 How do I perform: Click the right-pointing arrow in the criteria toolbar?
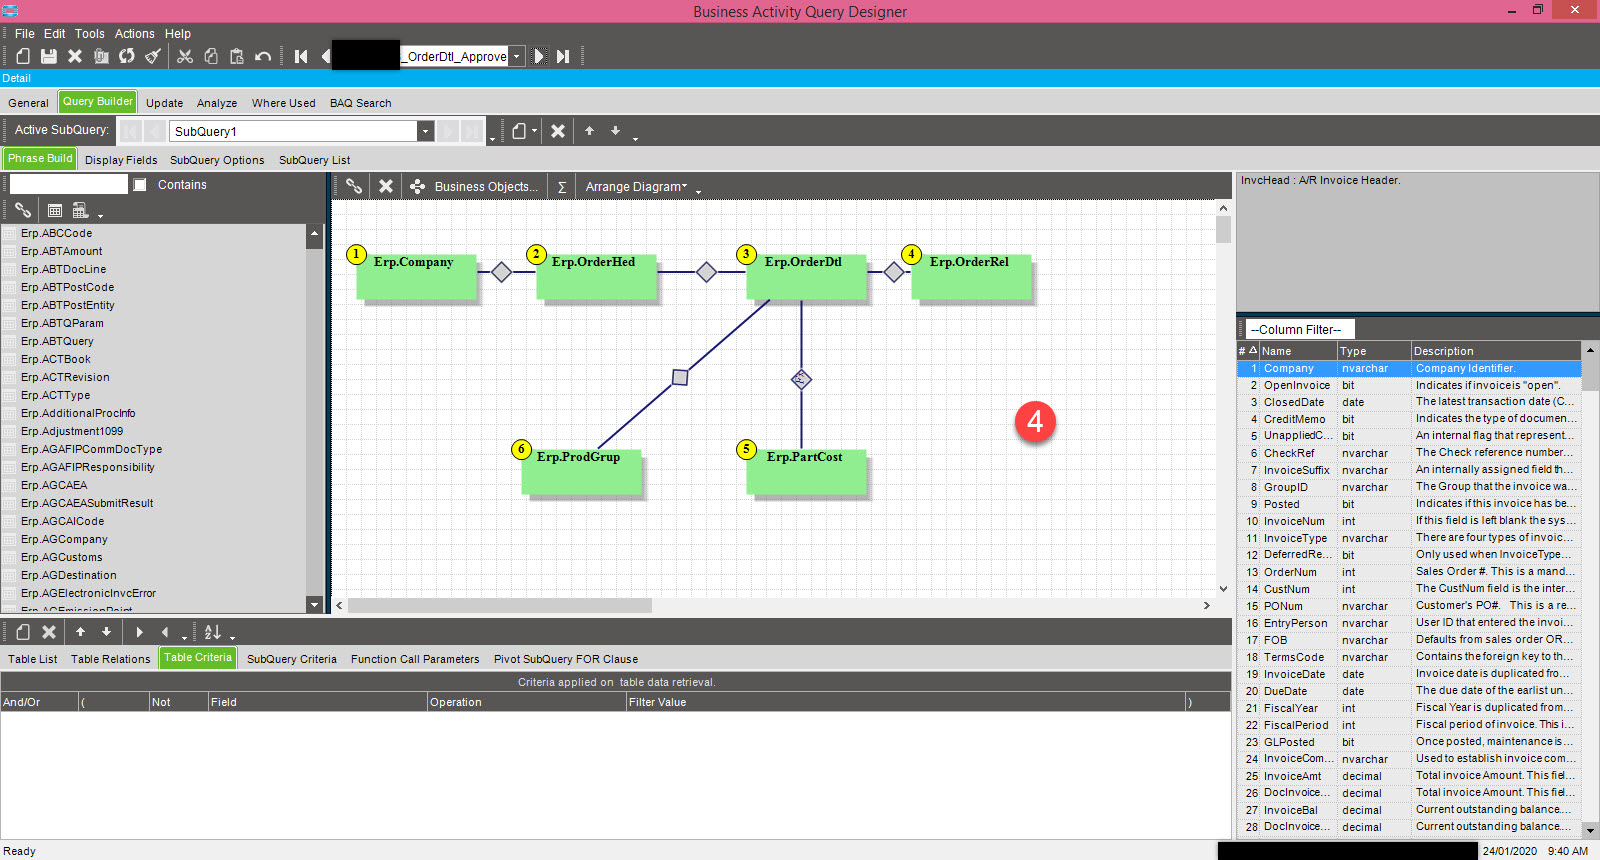point(139,632)
